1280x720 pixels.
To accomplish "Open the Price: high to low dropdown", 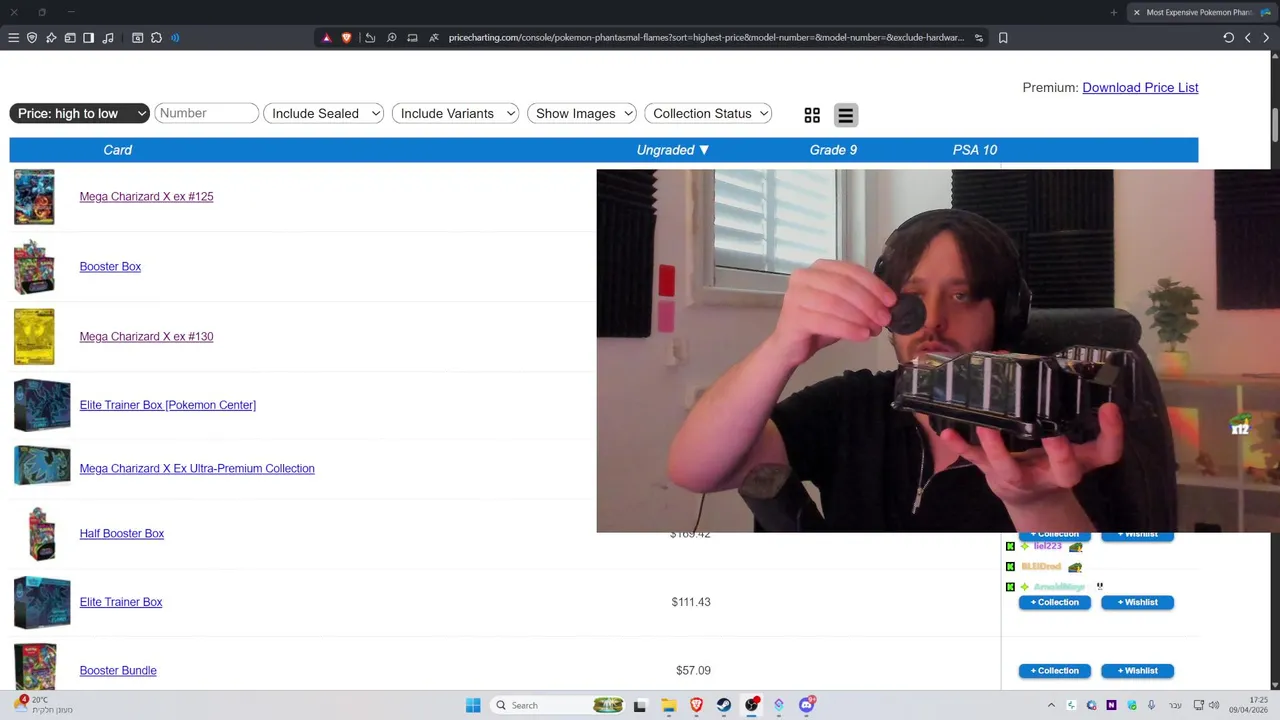I will point(80,113).
